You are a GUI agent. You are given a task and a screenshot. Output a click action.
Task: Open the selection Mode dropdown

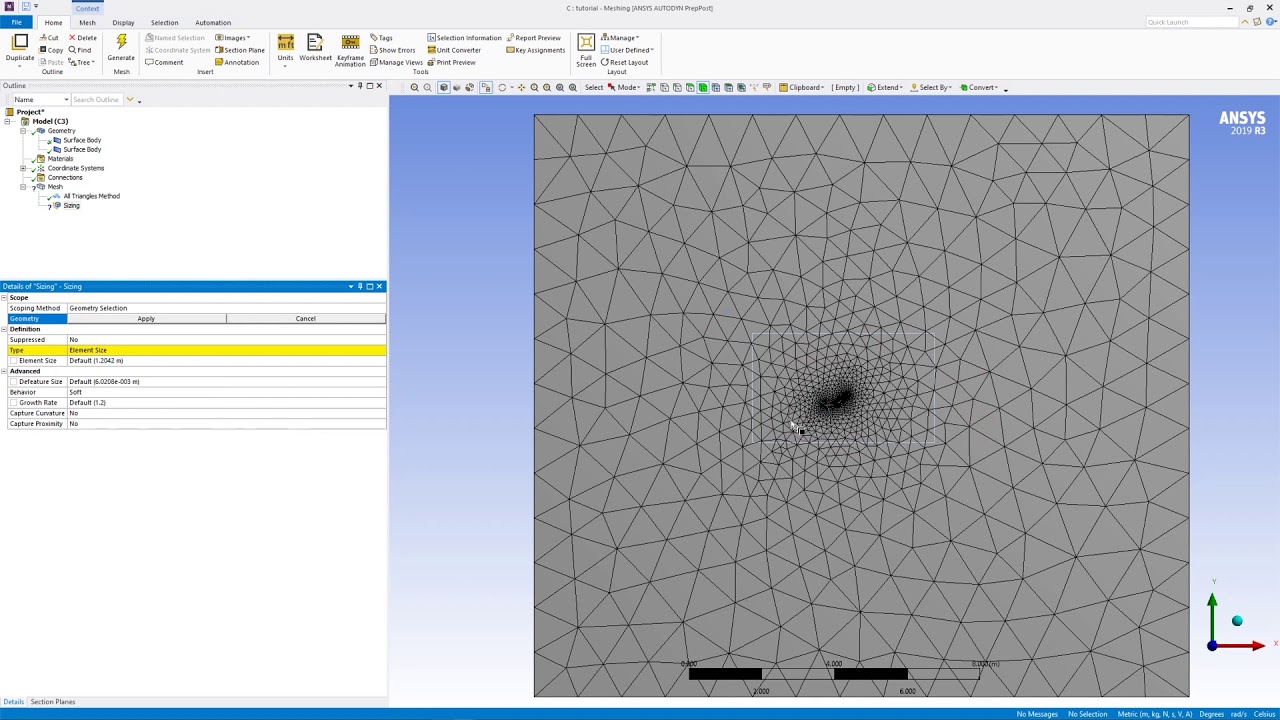[625, 87]
